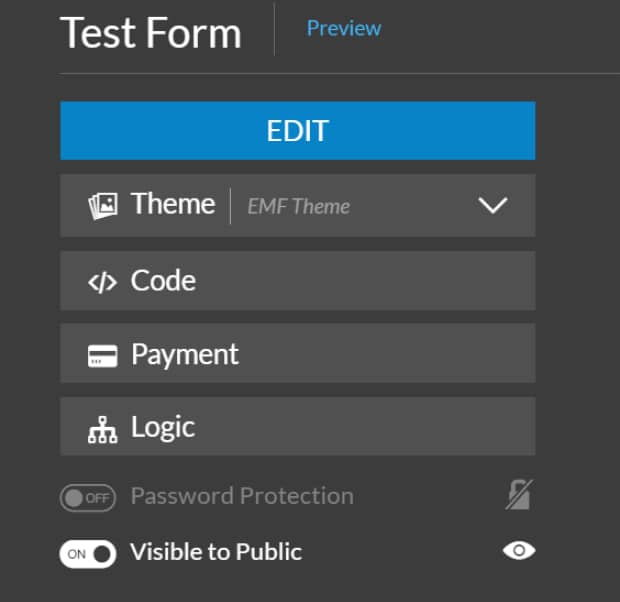This screenshot has height=602, width=620.
Task: Click the crossed-out lock icon
Action: tap(519, 495)
